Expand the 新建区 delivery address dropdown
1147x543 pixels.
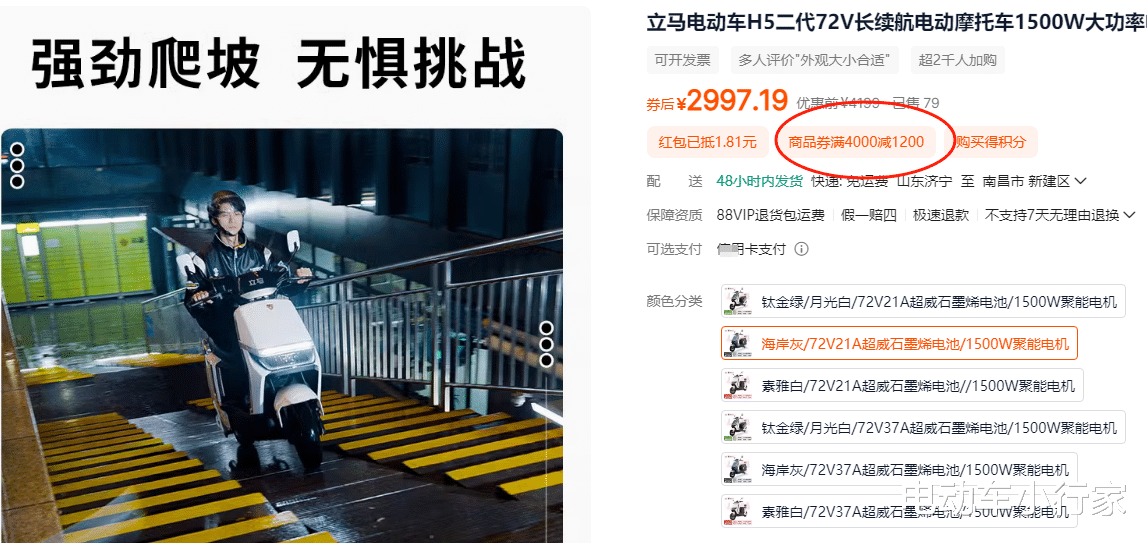point(1080,181)
